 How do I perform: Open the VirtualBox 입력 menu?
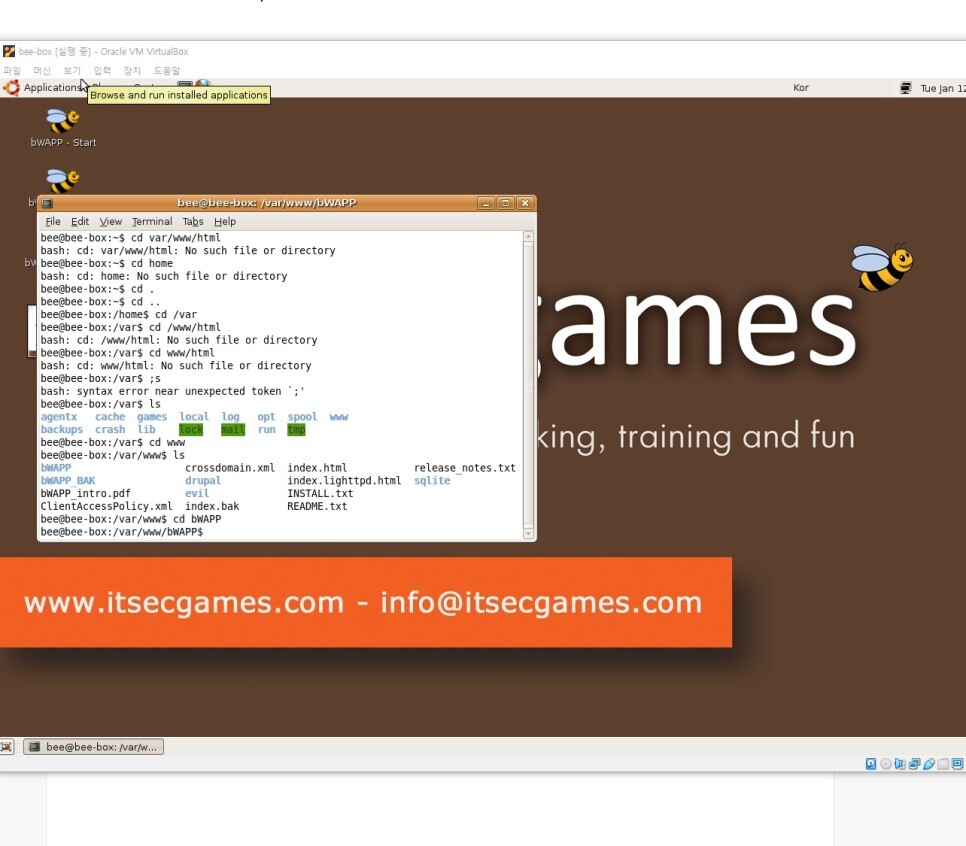pos(102,70)
